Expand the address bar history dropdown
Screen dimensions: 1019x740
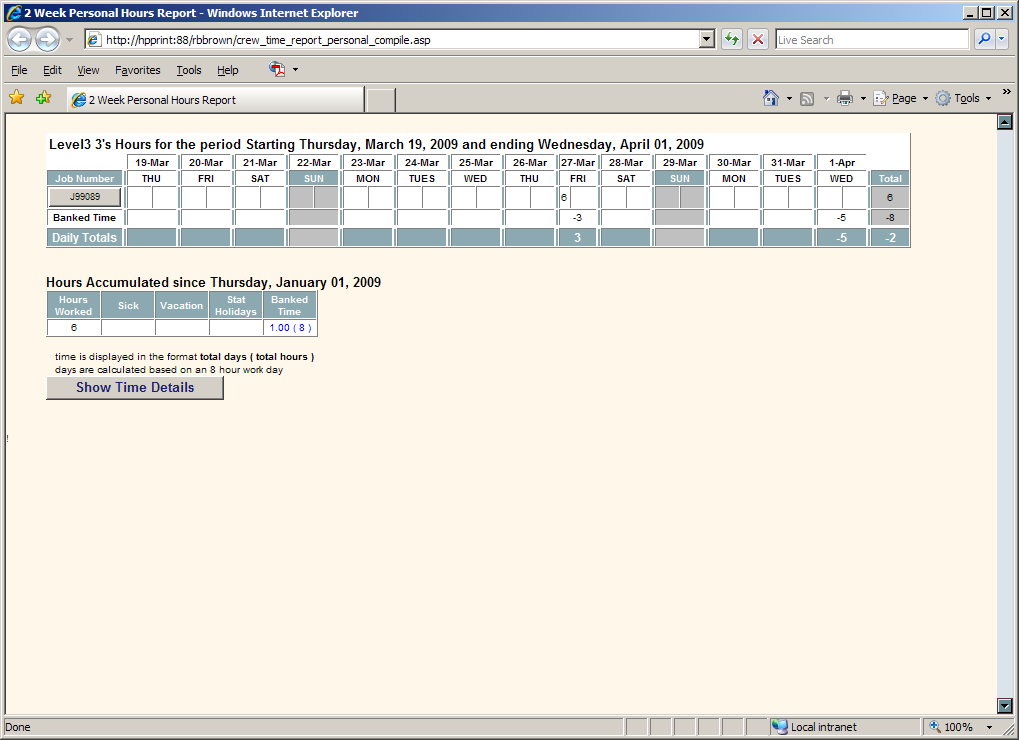coord(707,40)
